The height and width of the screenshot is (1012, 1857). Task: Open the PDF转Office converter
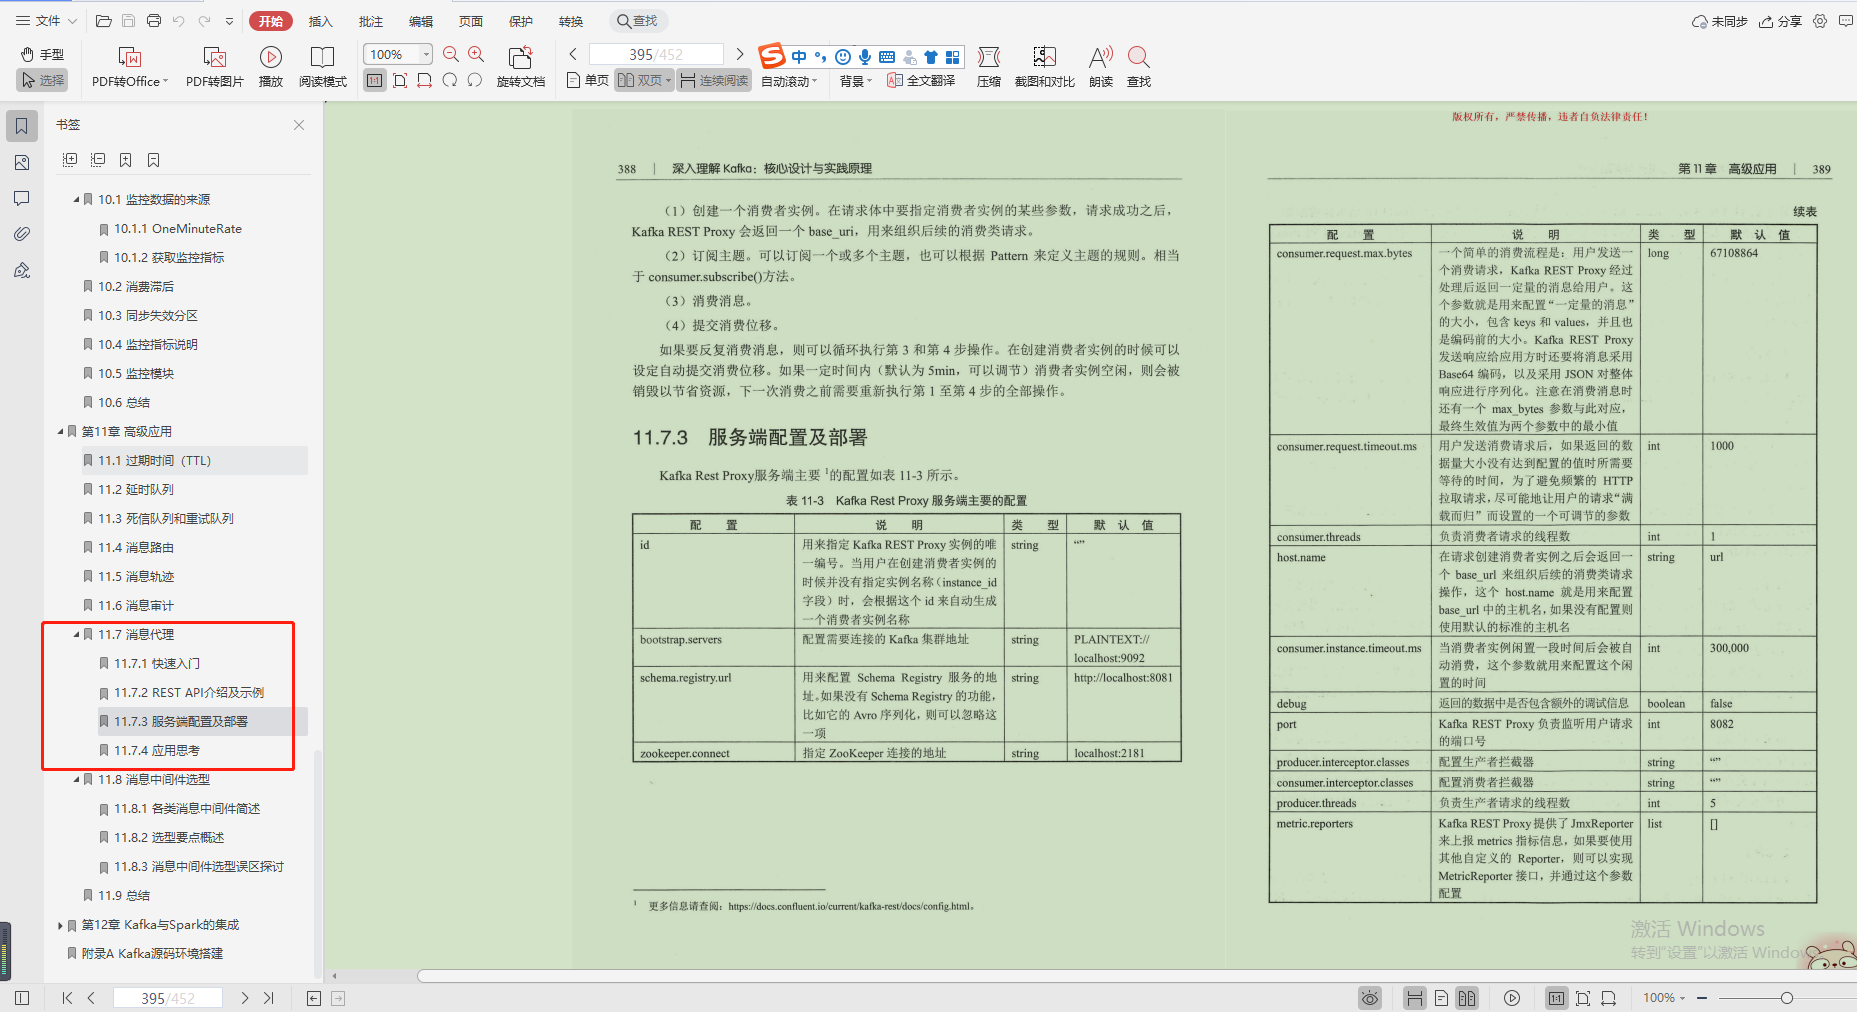[130, 67]
